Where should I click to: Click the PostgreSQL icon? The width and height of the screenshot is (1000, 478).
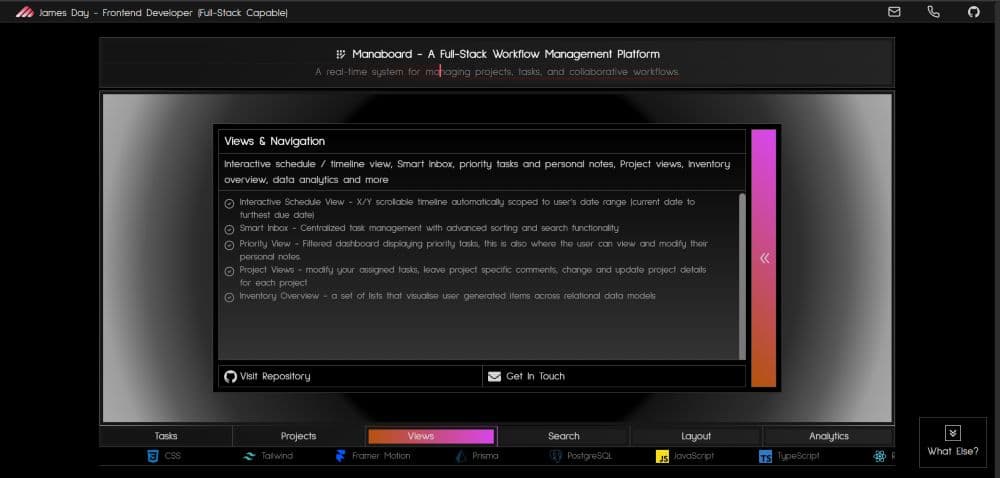[555, 456]
